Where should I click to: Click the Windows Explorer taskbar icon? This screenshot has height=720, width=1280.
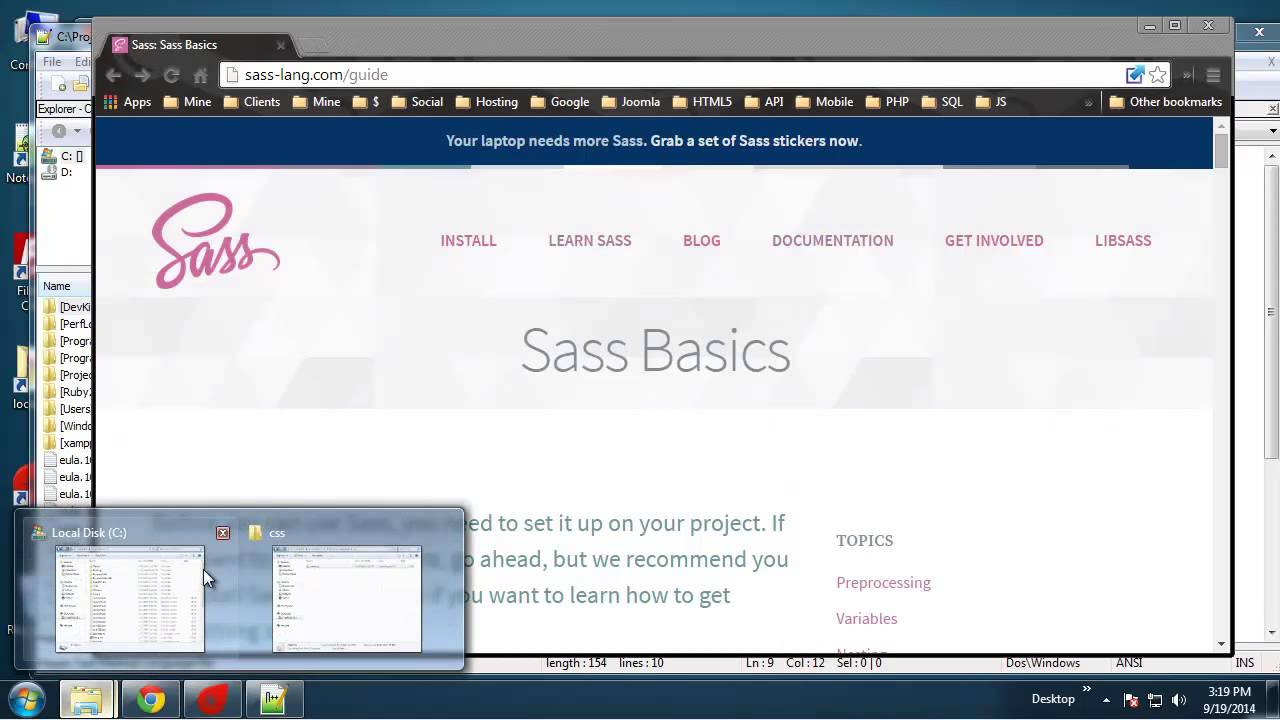[87, 700]
